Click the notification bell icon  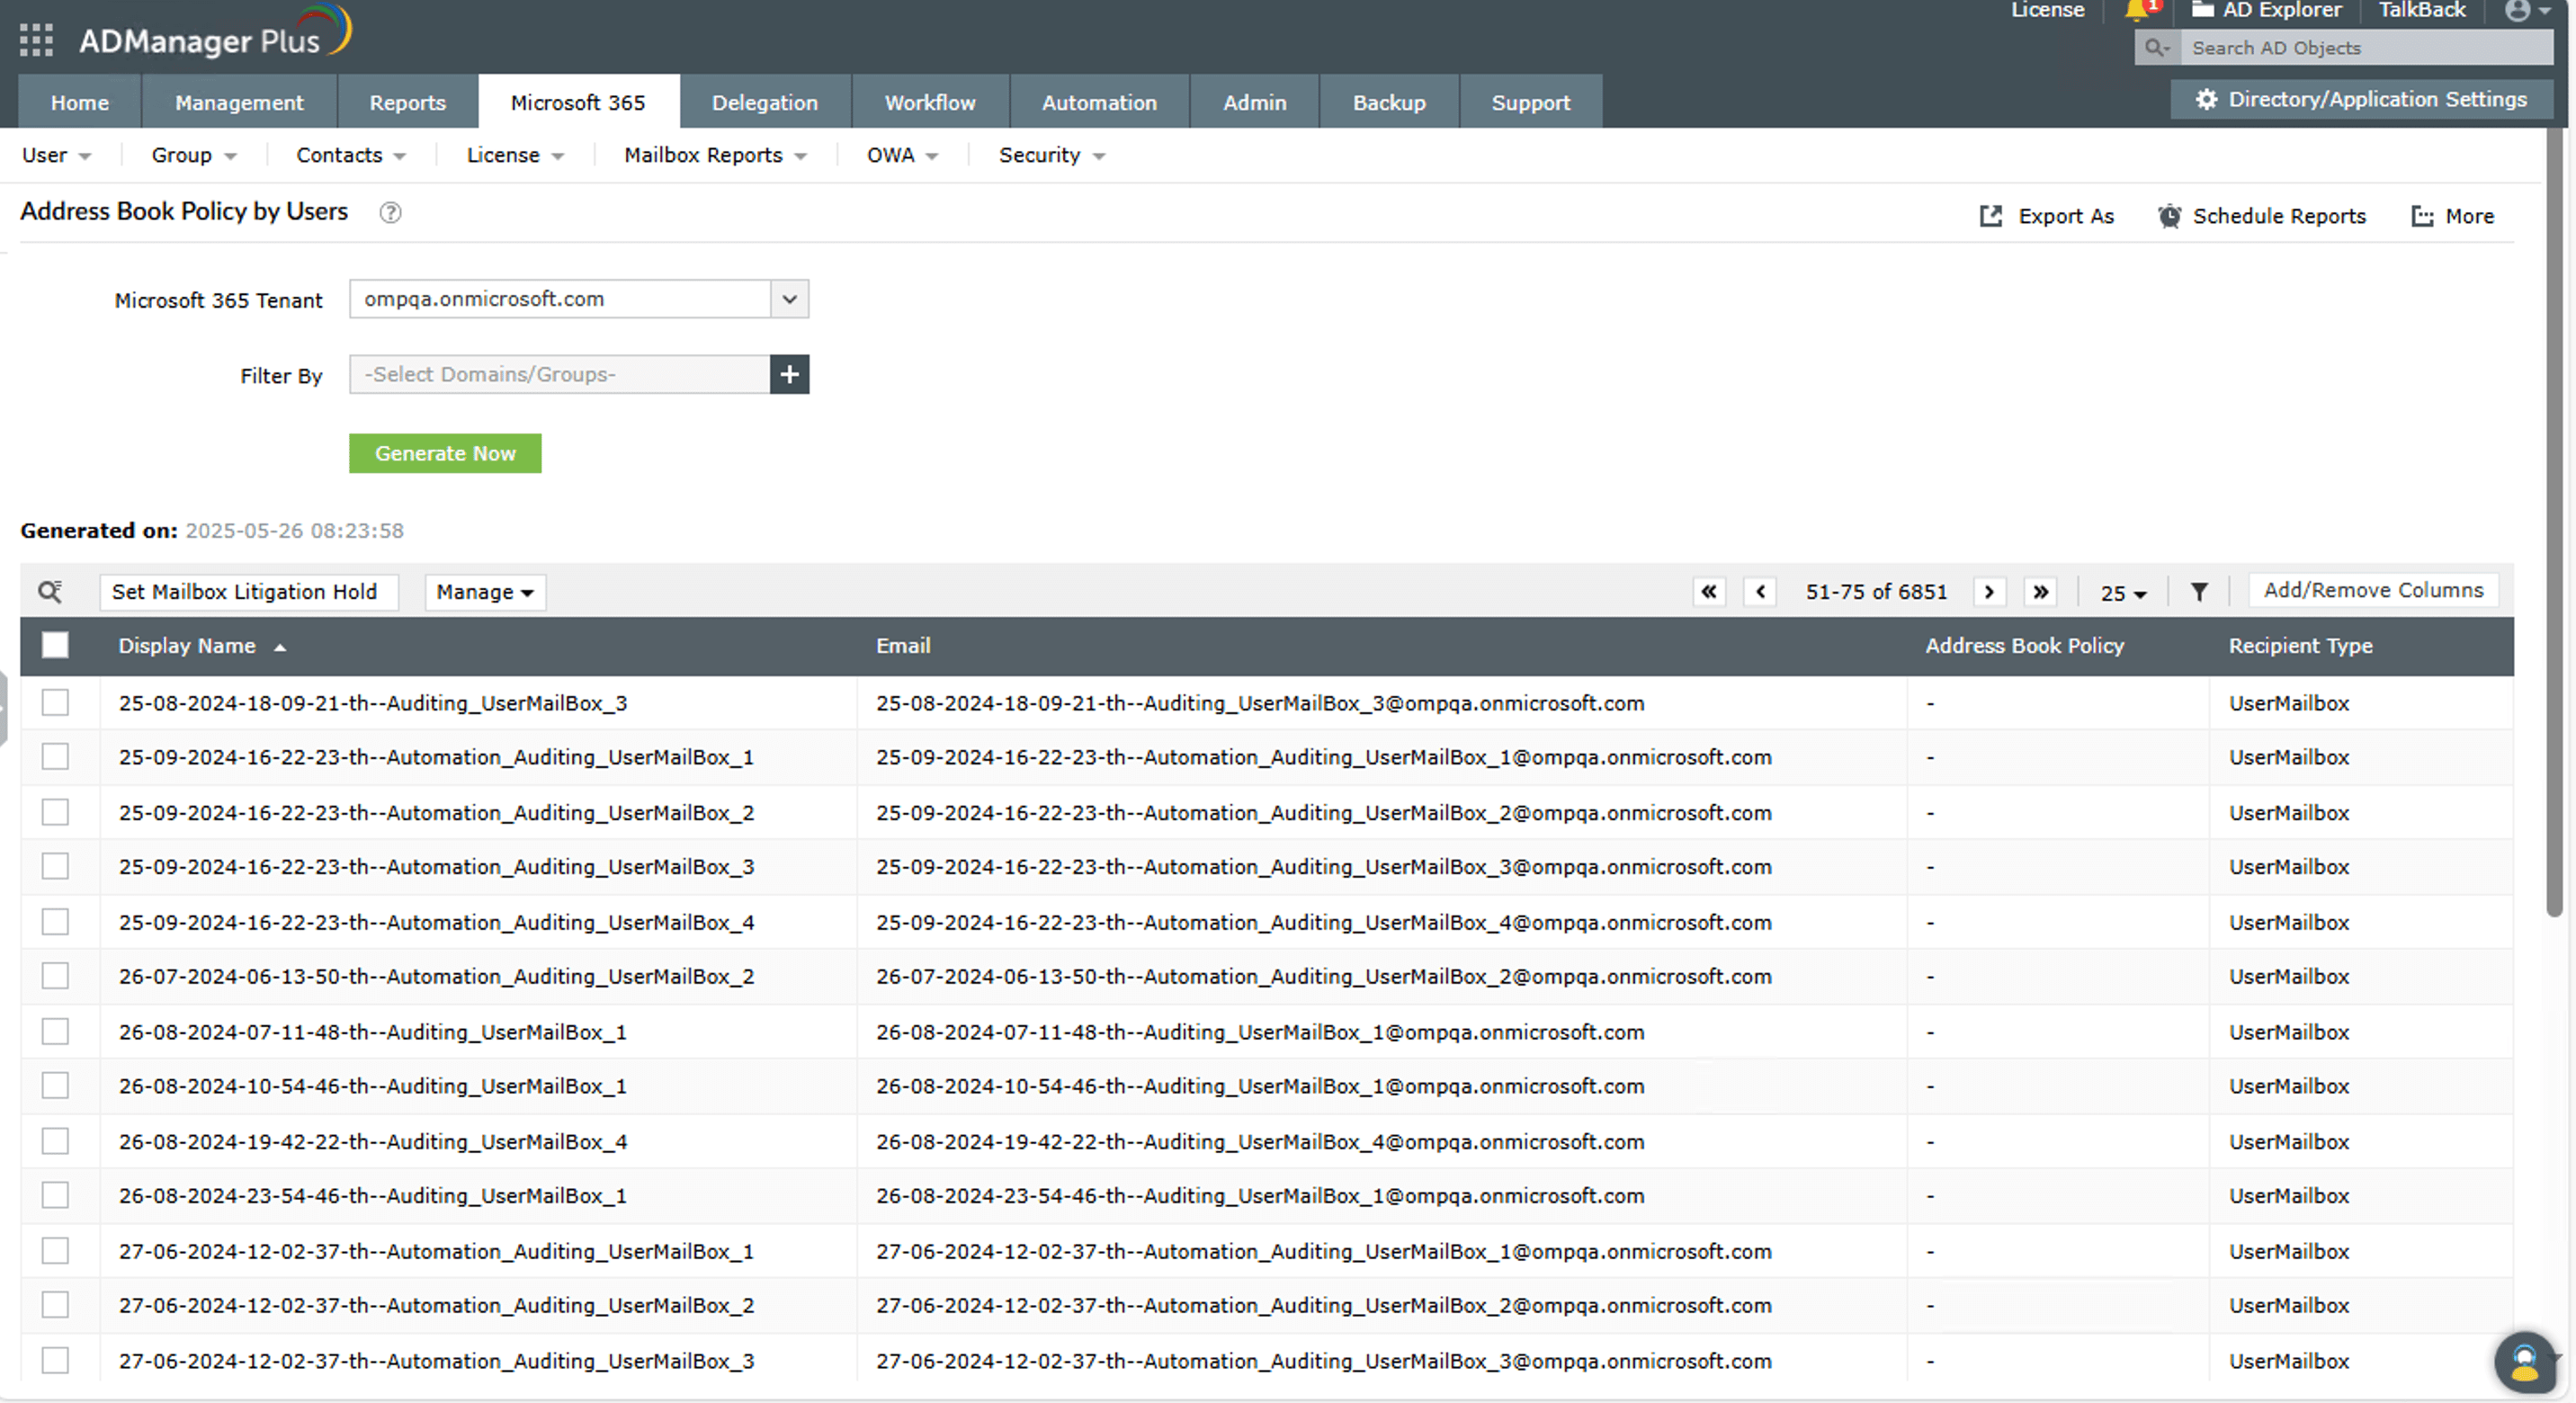click(x=2137, y=11)
